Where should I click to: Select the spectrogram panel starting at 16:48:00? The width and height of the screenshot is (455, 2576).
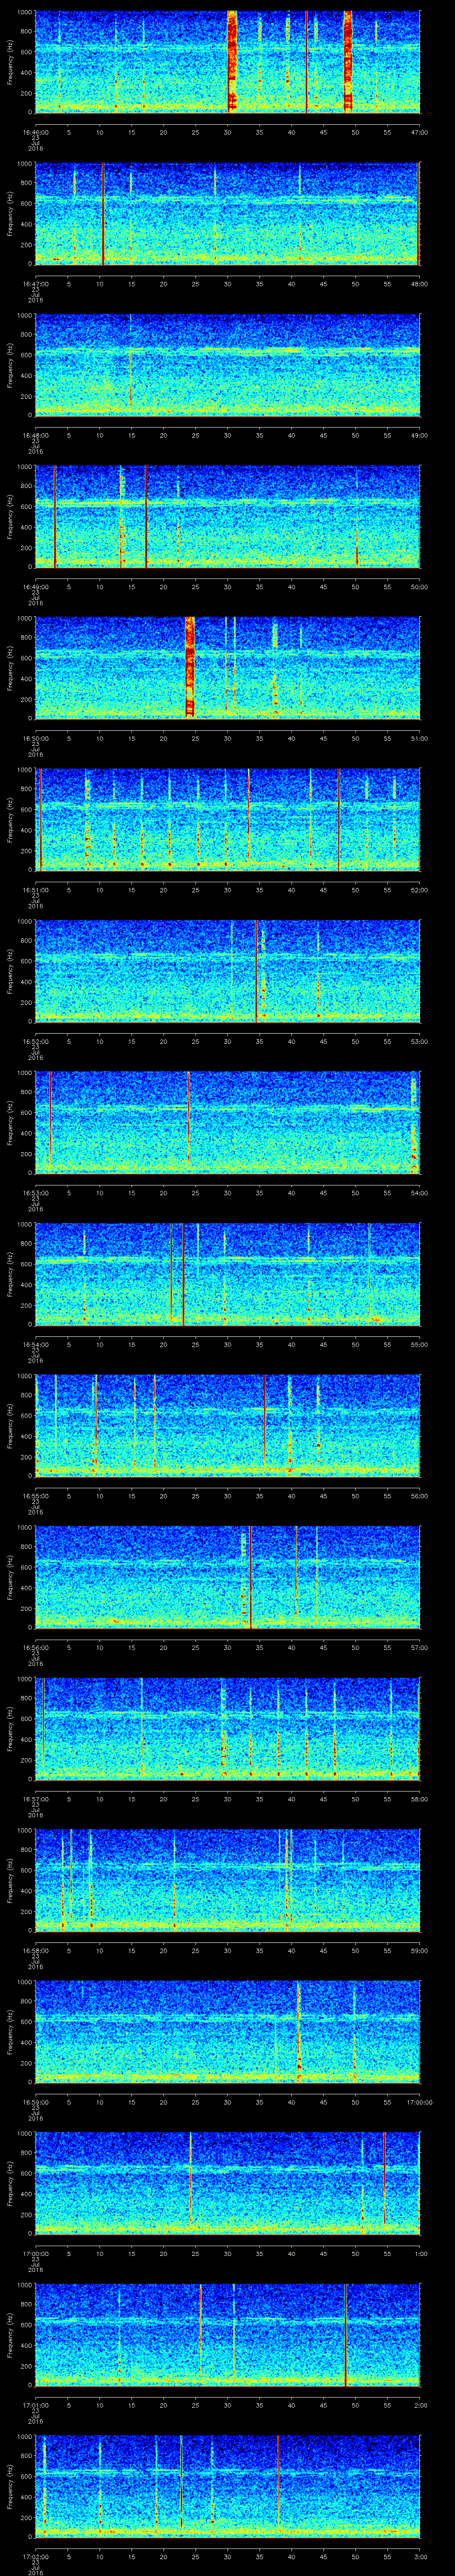click(227, 365)
